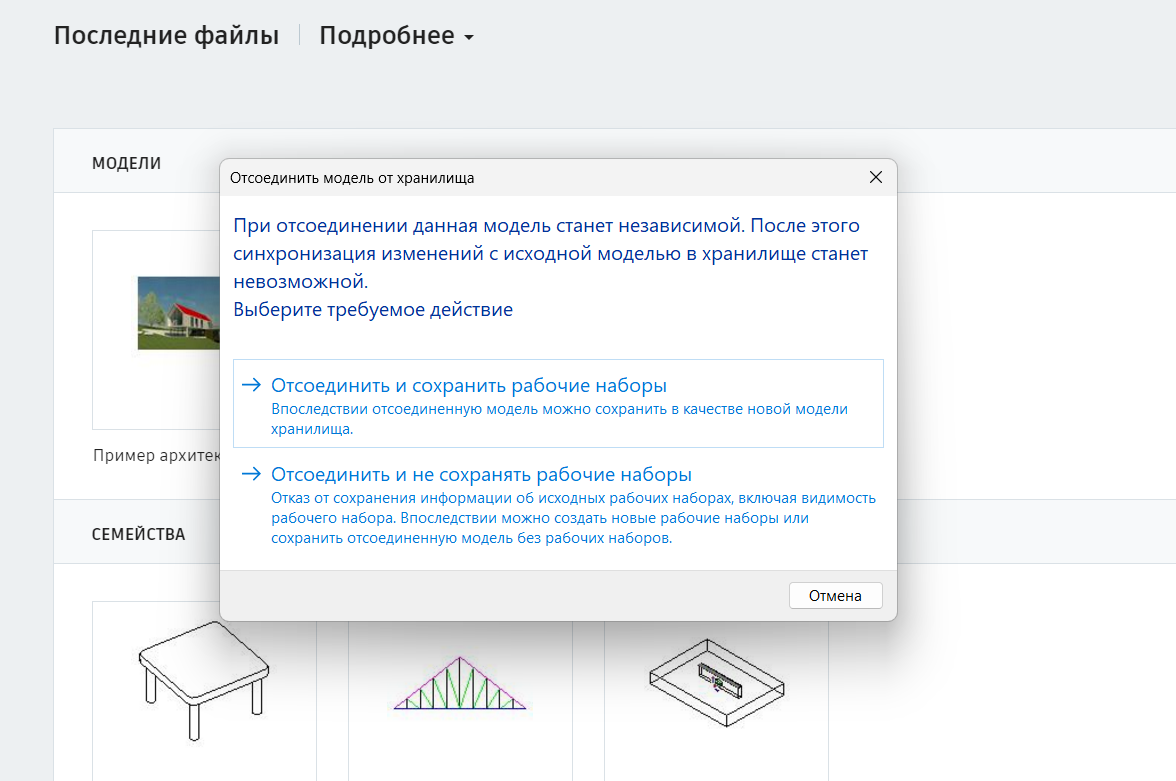Image resolution: width=1176 pixels, height=781 pixels.
Task: Click the СЕМЕЙСТВА section header
Action: coord(139,534)
